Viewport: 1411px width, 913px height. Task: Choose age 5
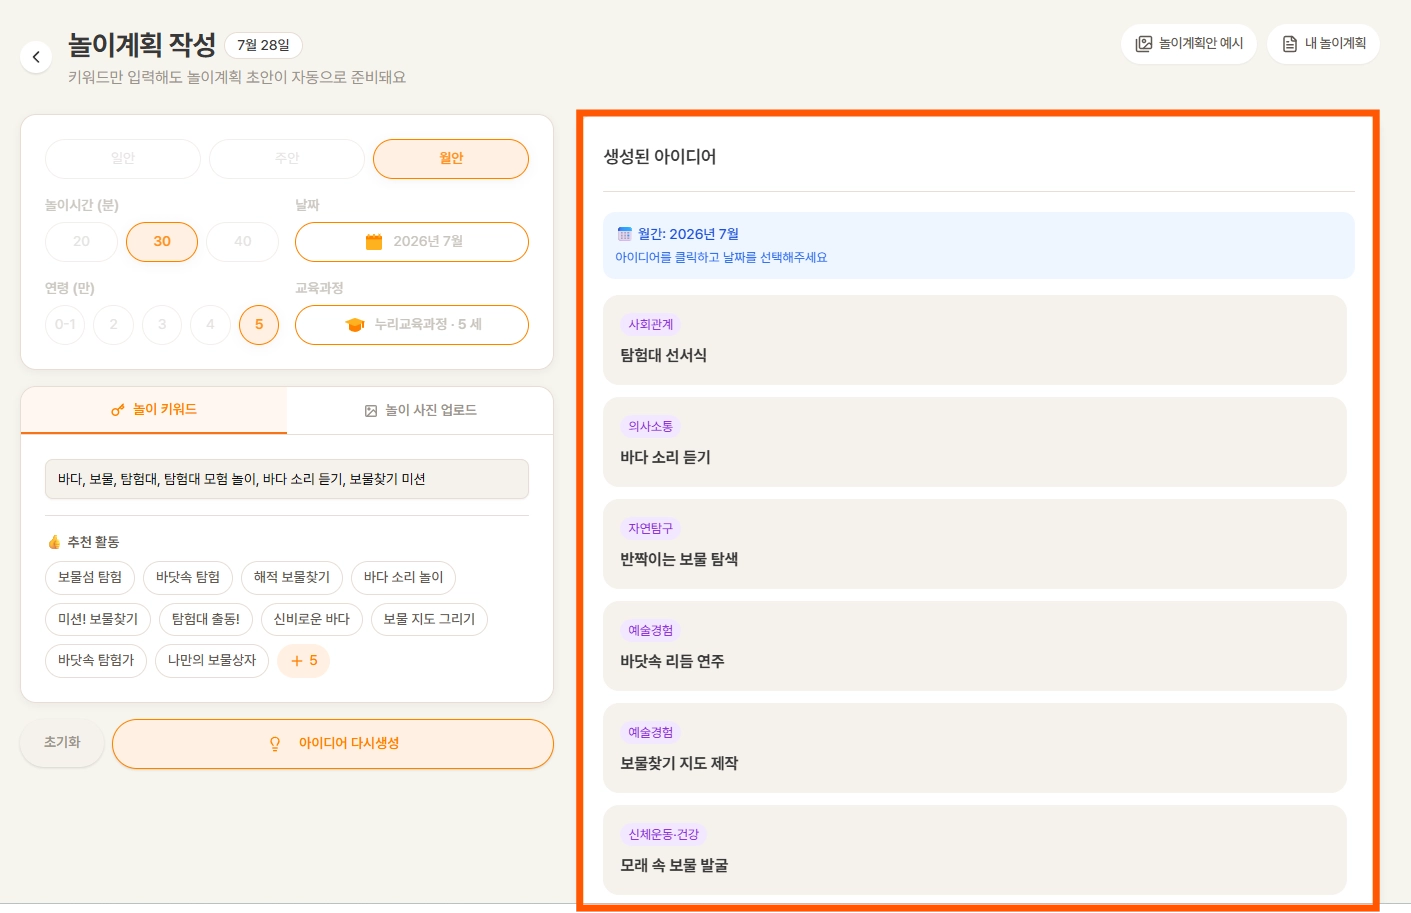point(259,325)
